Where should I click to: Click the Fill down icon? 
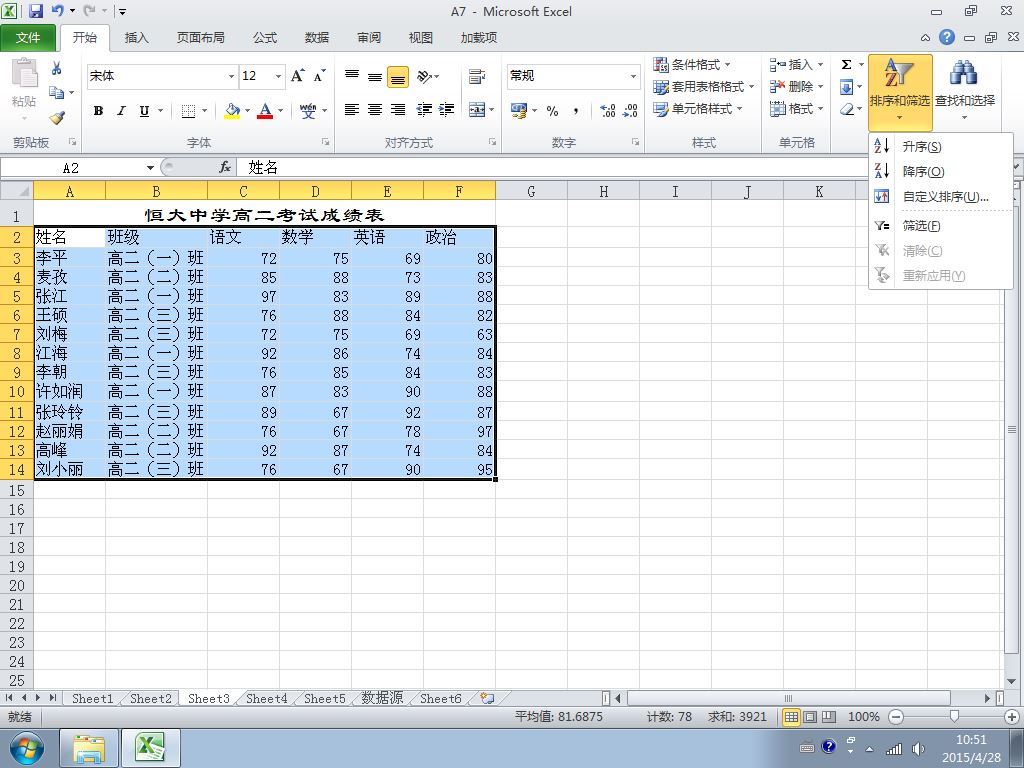click(x=846, y=87)
